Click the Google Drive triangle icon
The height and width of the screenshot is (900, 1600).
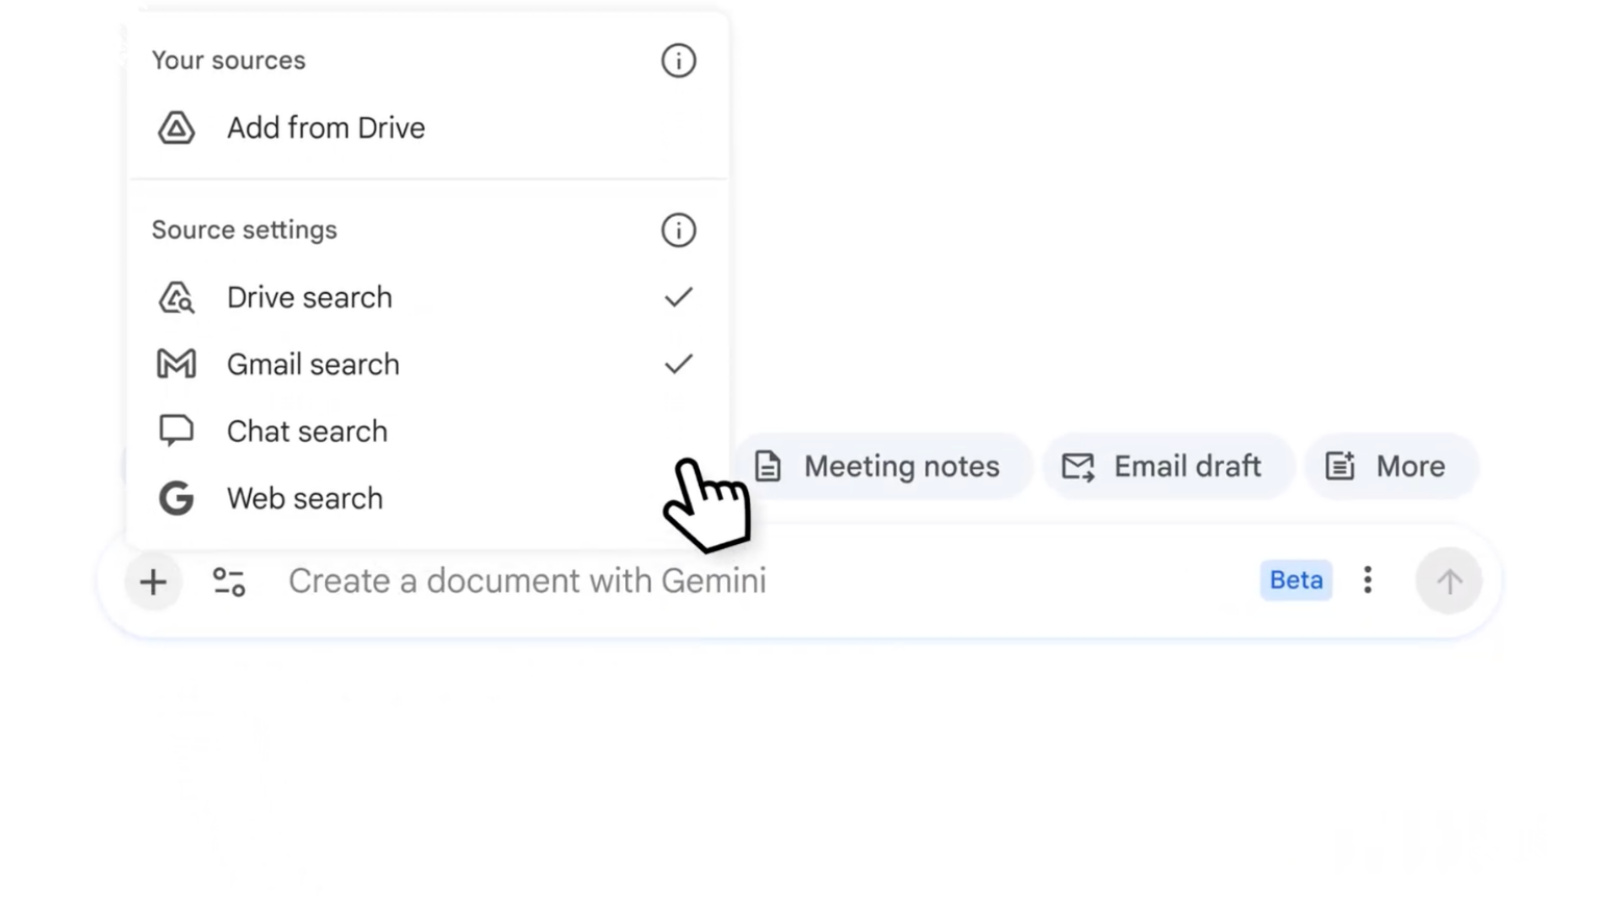[176, 128]
